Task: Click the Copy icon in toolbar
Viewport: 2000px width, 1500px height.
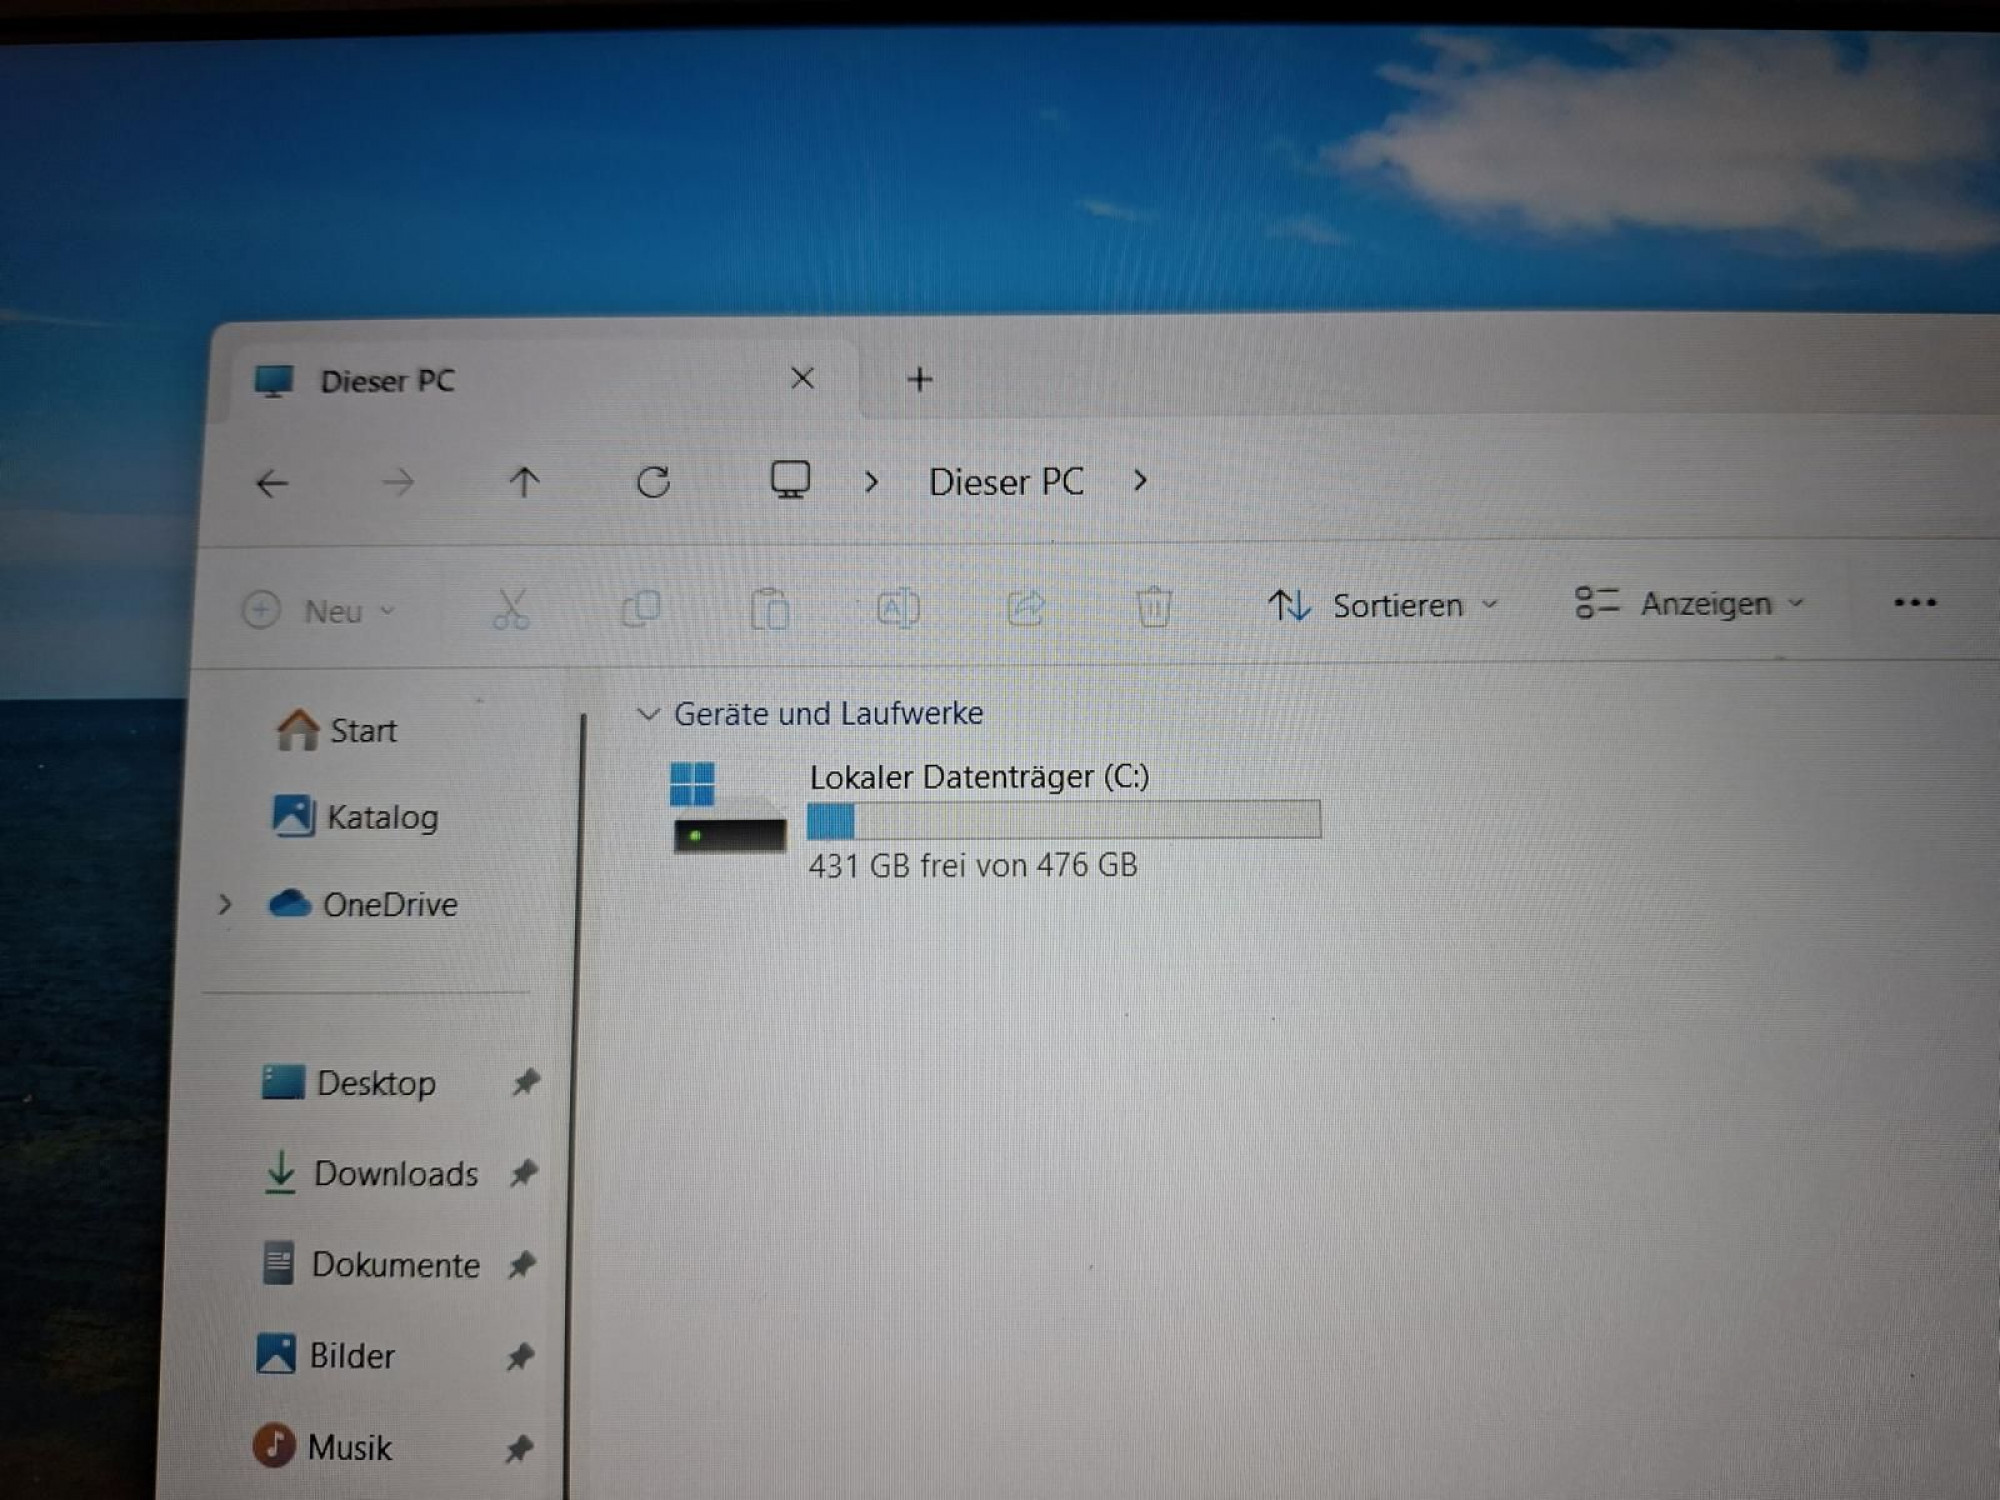Action: coord(641,608)
